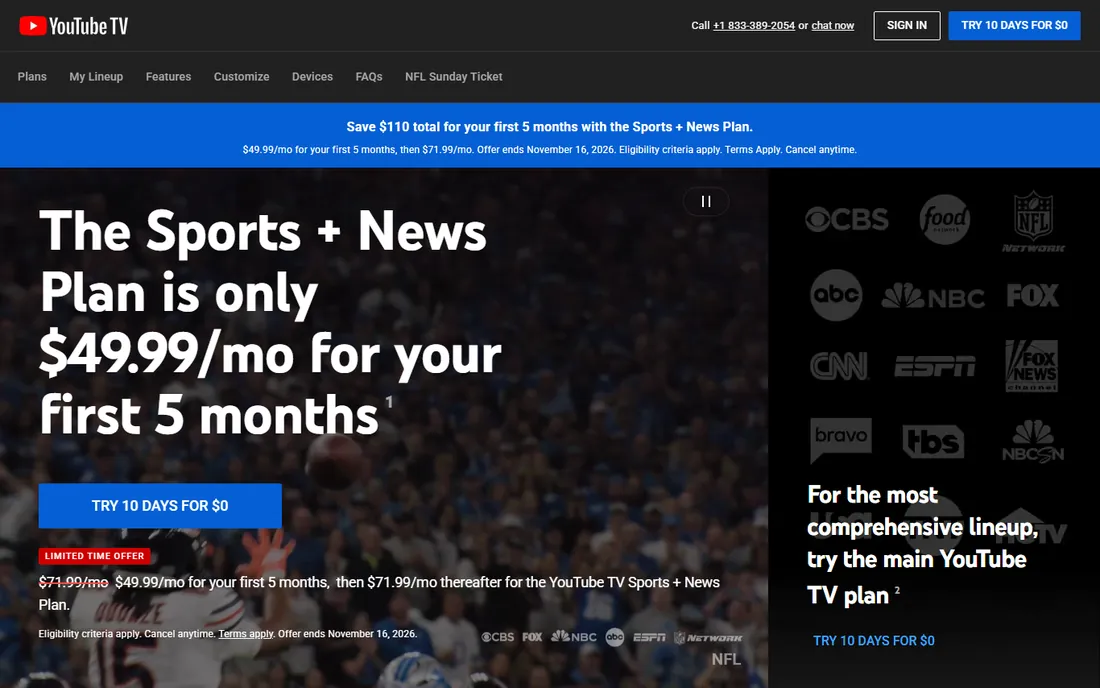This screenshot has width=1100, height=688.
Task: Select the NBC peacock logo in channel grid
Action: coord(933,296)
